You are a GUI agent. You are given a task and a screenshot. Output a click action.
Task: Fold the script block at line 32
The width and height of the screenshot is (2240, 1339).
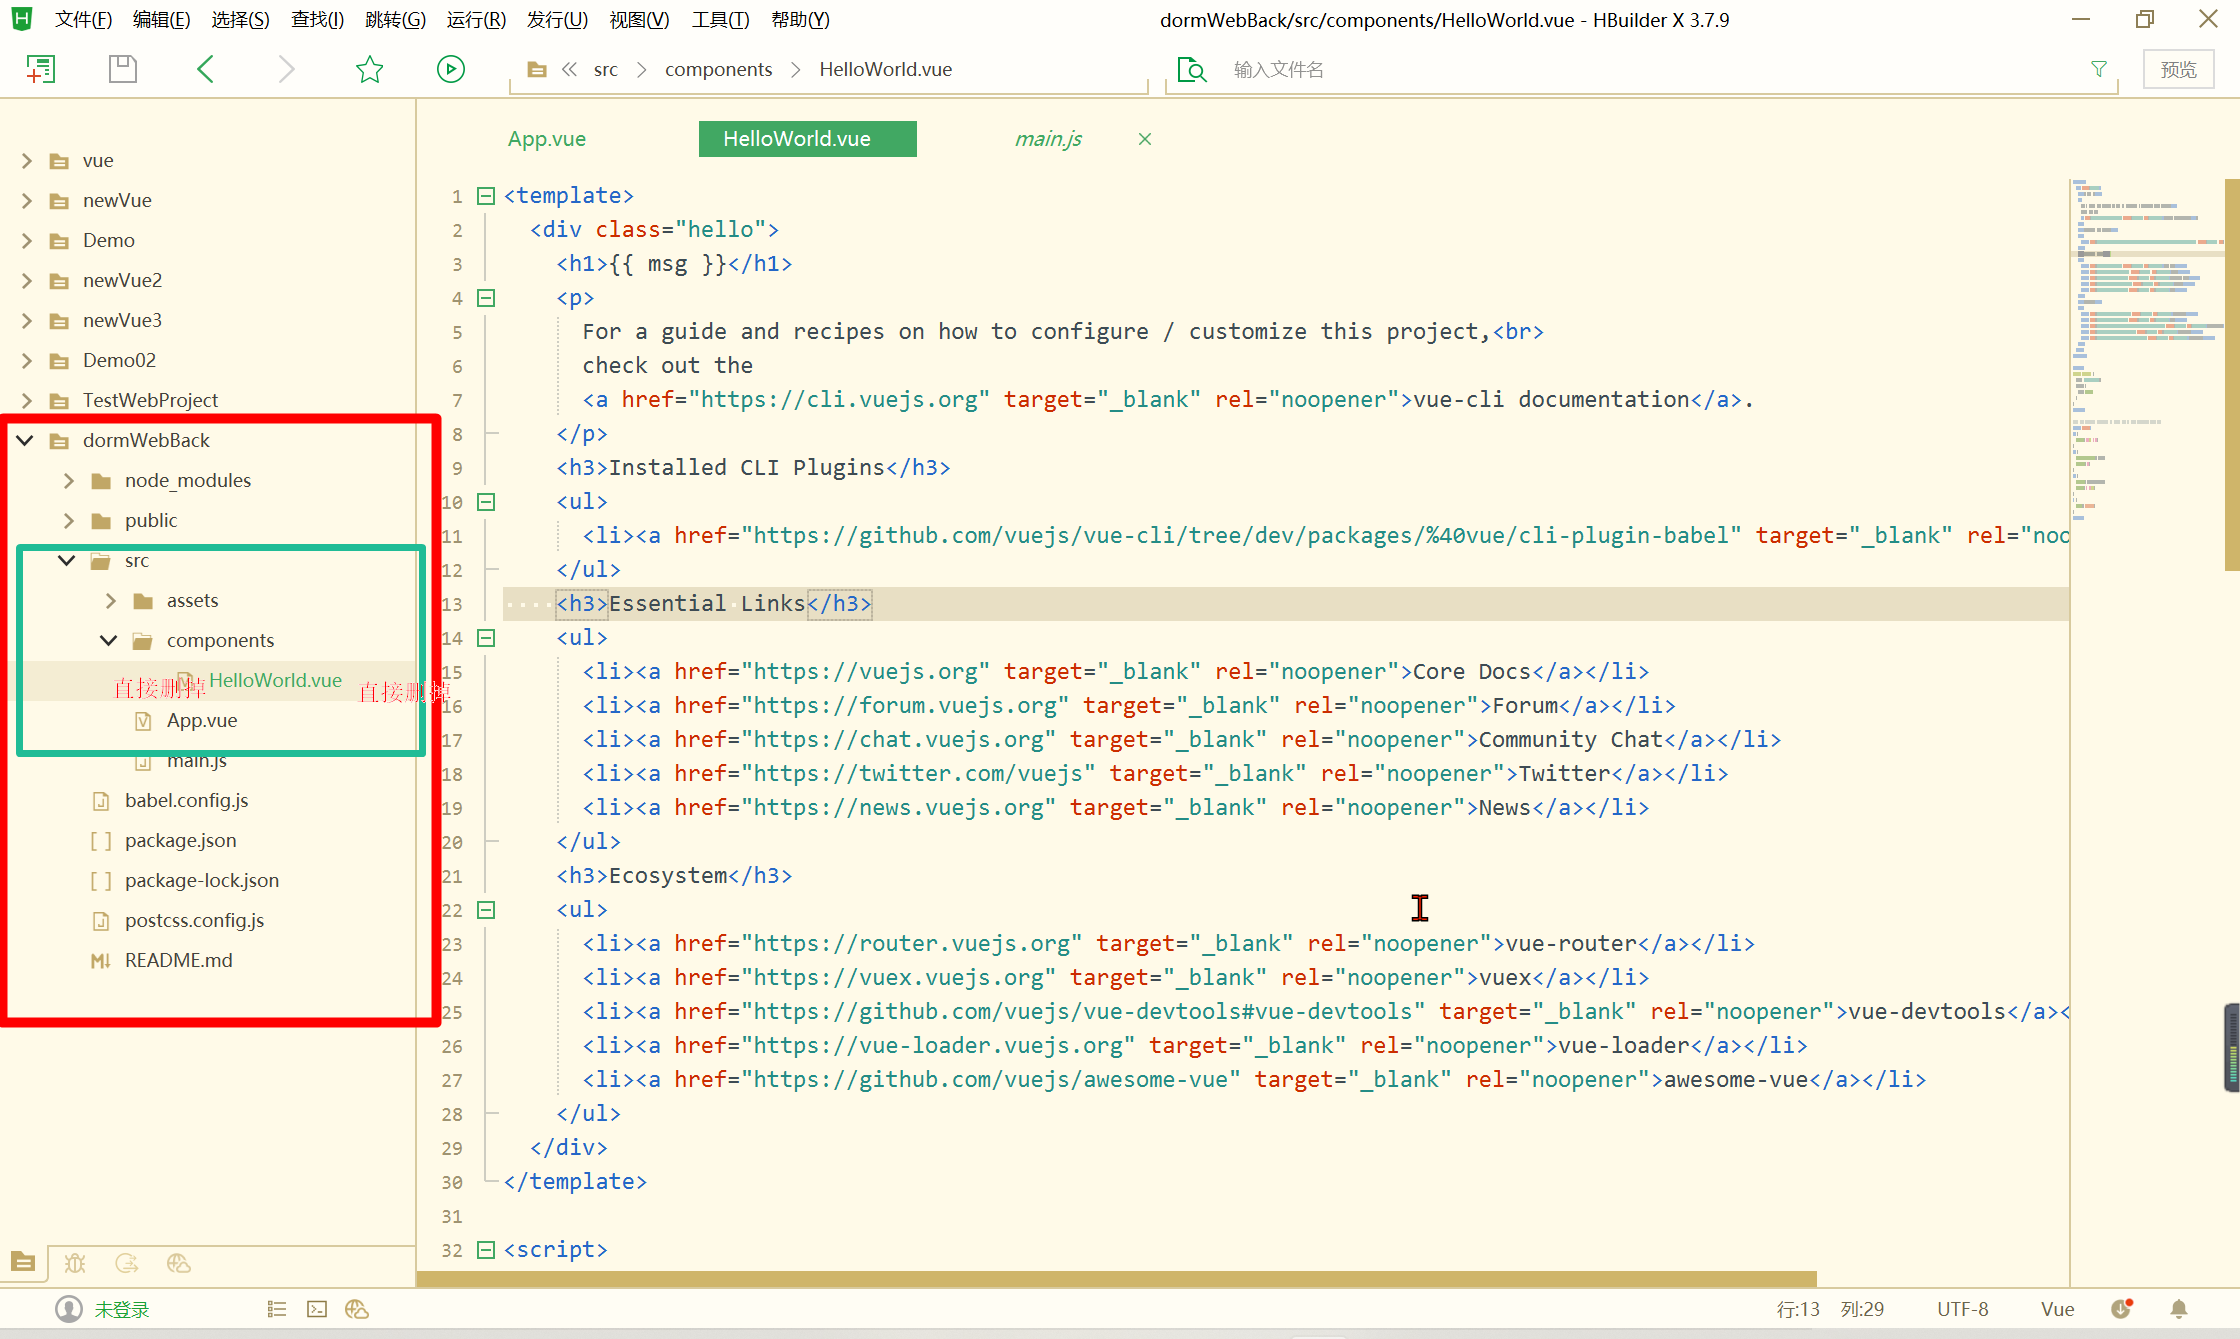(x=486, y=1250)
